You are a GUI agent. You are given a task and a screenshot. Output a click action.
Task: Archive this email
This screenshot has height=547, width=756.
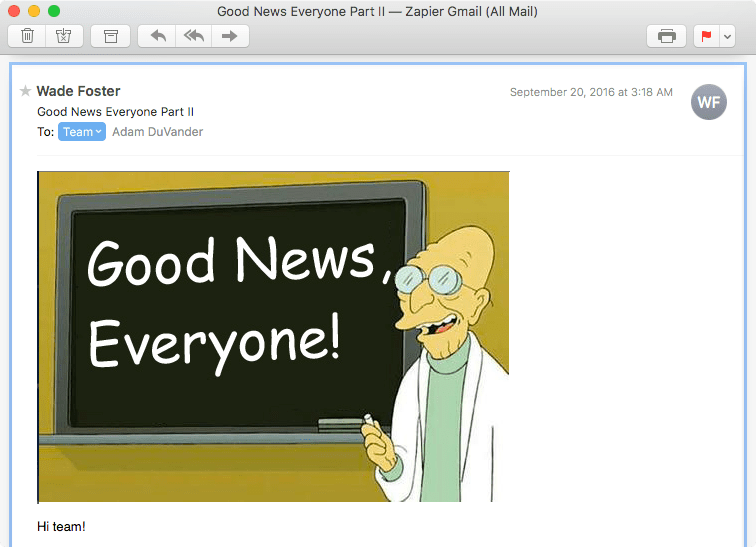pos(111,36)
